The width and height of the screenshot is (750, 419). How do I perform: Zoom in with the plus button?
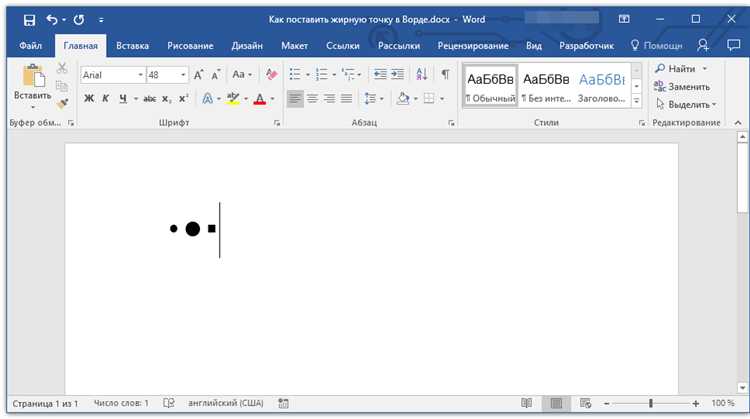[696, 404]
